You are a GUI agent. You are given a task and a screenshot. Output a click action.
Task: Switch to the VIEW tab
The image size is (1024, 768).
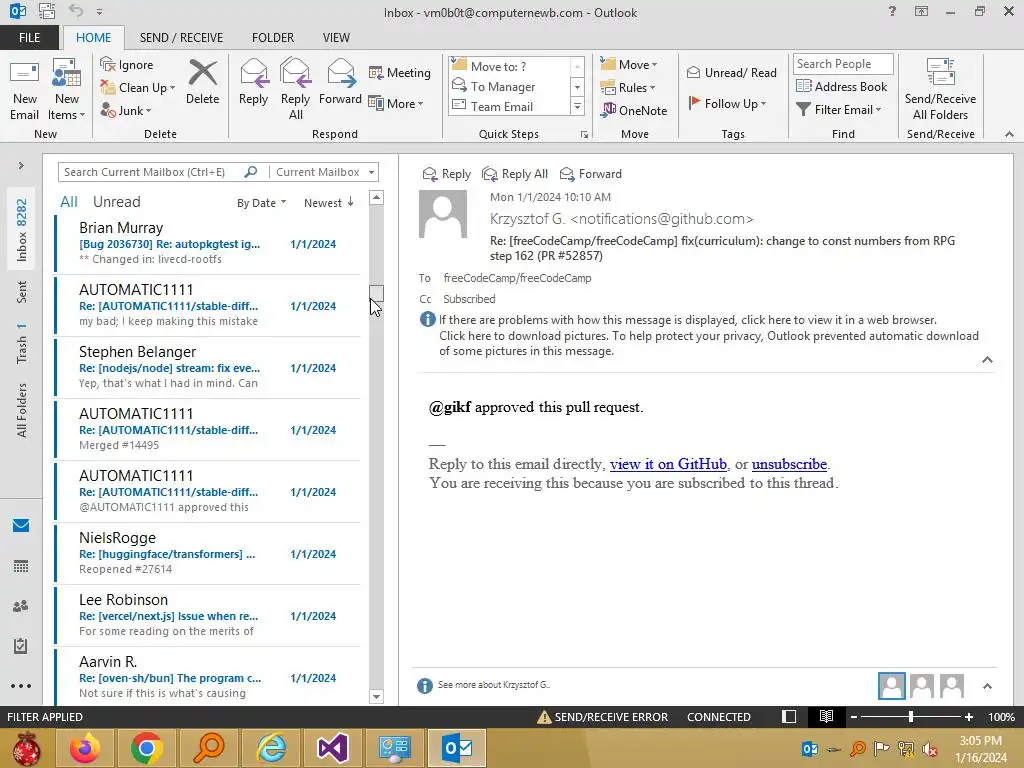tap(336, 38)
